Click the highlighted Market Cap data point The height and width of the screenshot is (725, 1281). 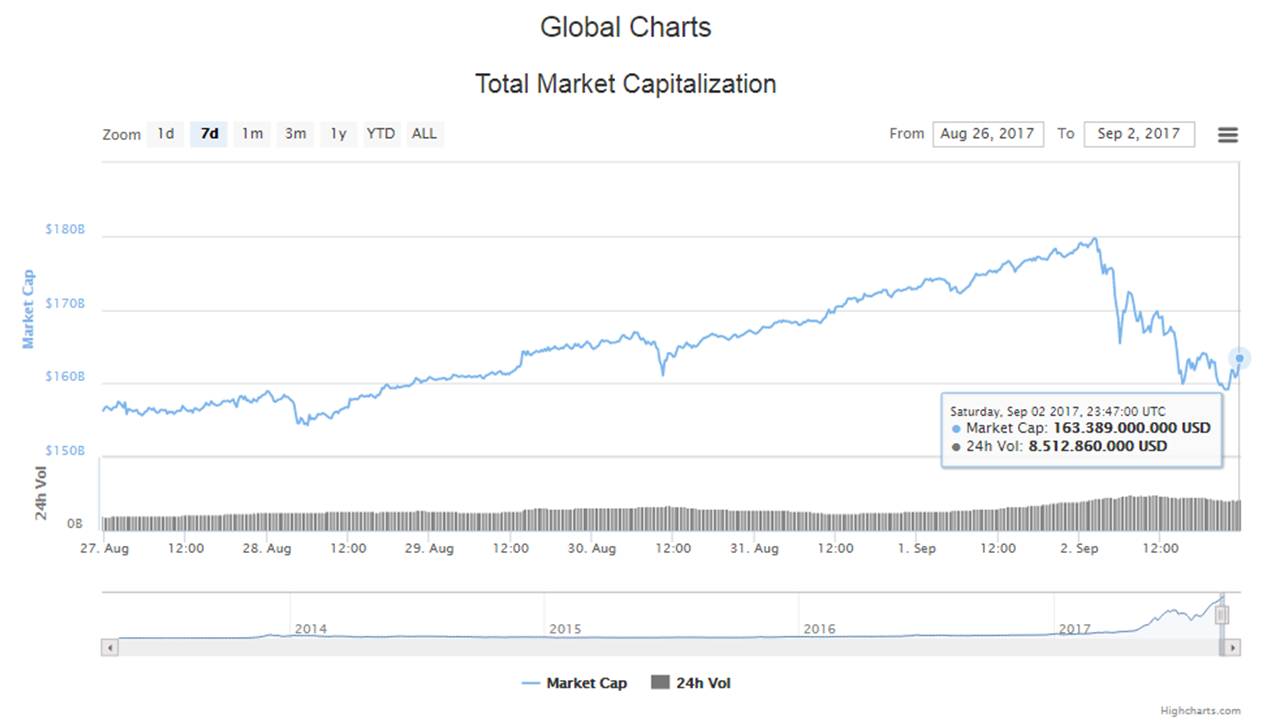pyautogui.click(x=1240, y=358)
